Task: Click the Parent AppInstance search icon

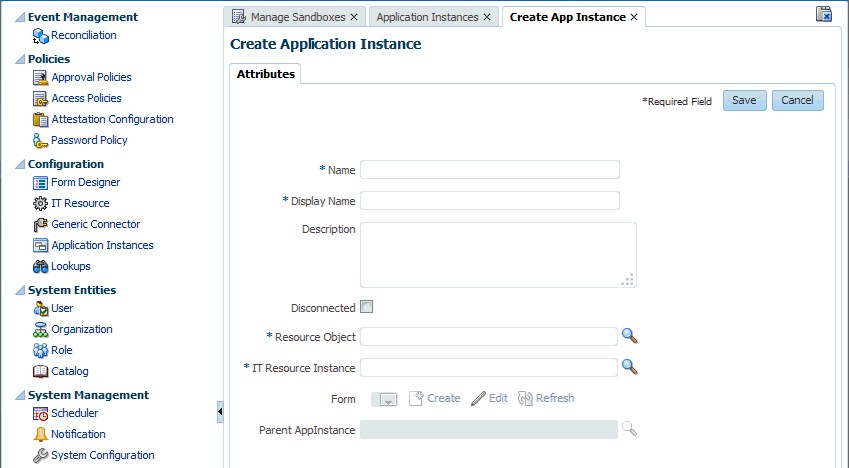Action: pyautogui.click(x=629, y=429)
